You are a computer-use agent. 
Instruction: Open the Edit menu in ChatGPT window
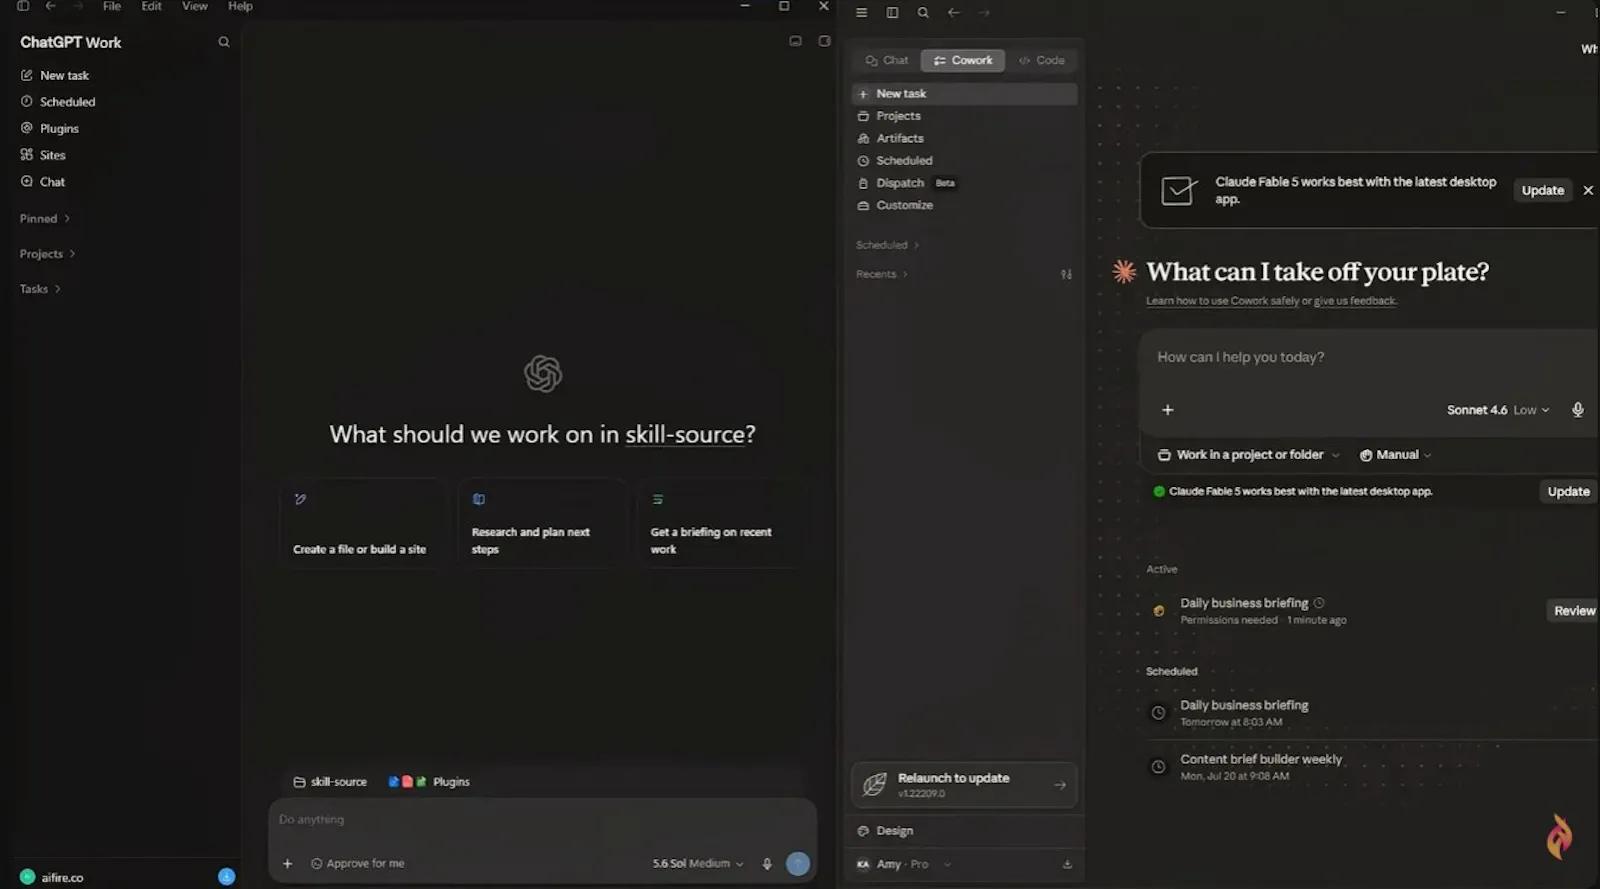pyautogui.click(x=151, y=6)
